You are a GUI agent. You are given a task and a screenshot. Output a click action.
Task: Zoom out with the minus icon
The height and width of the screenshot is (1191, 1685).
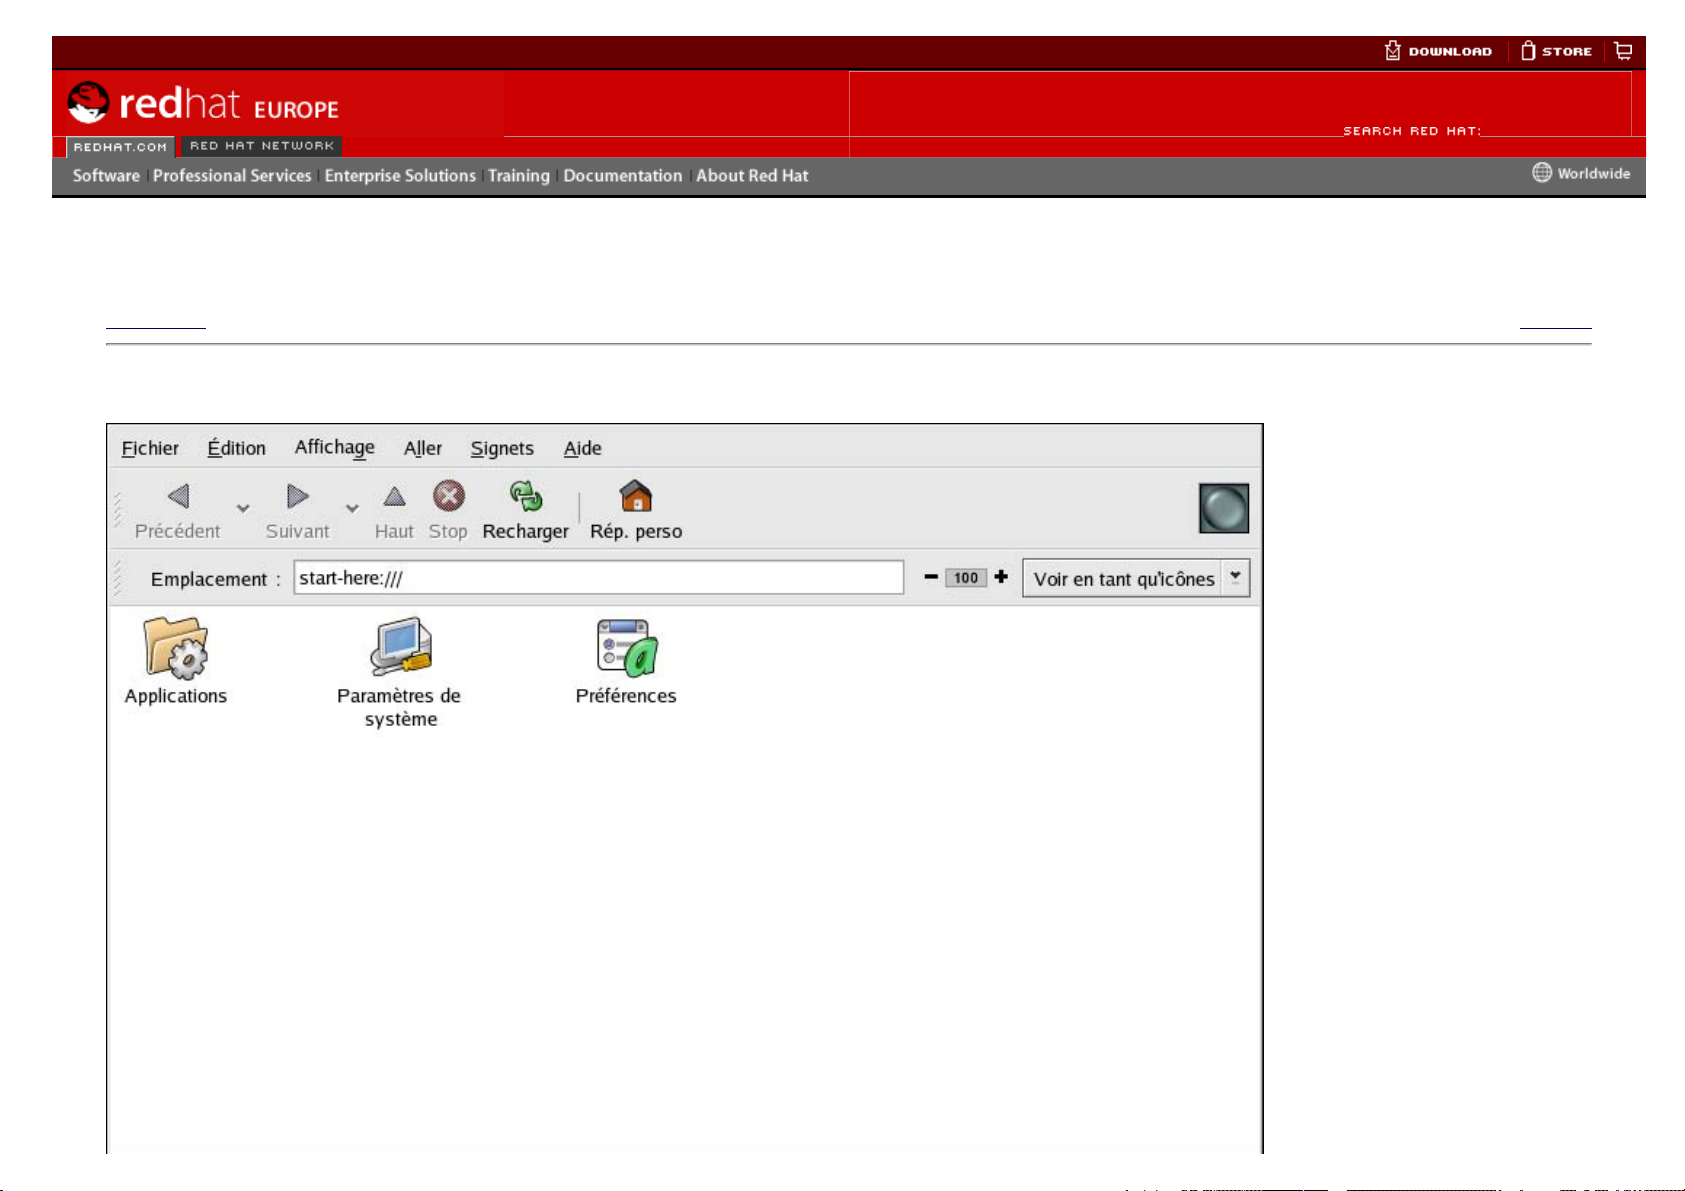pyautogui.click(x=931, y=577)
